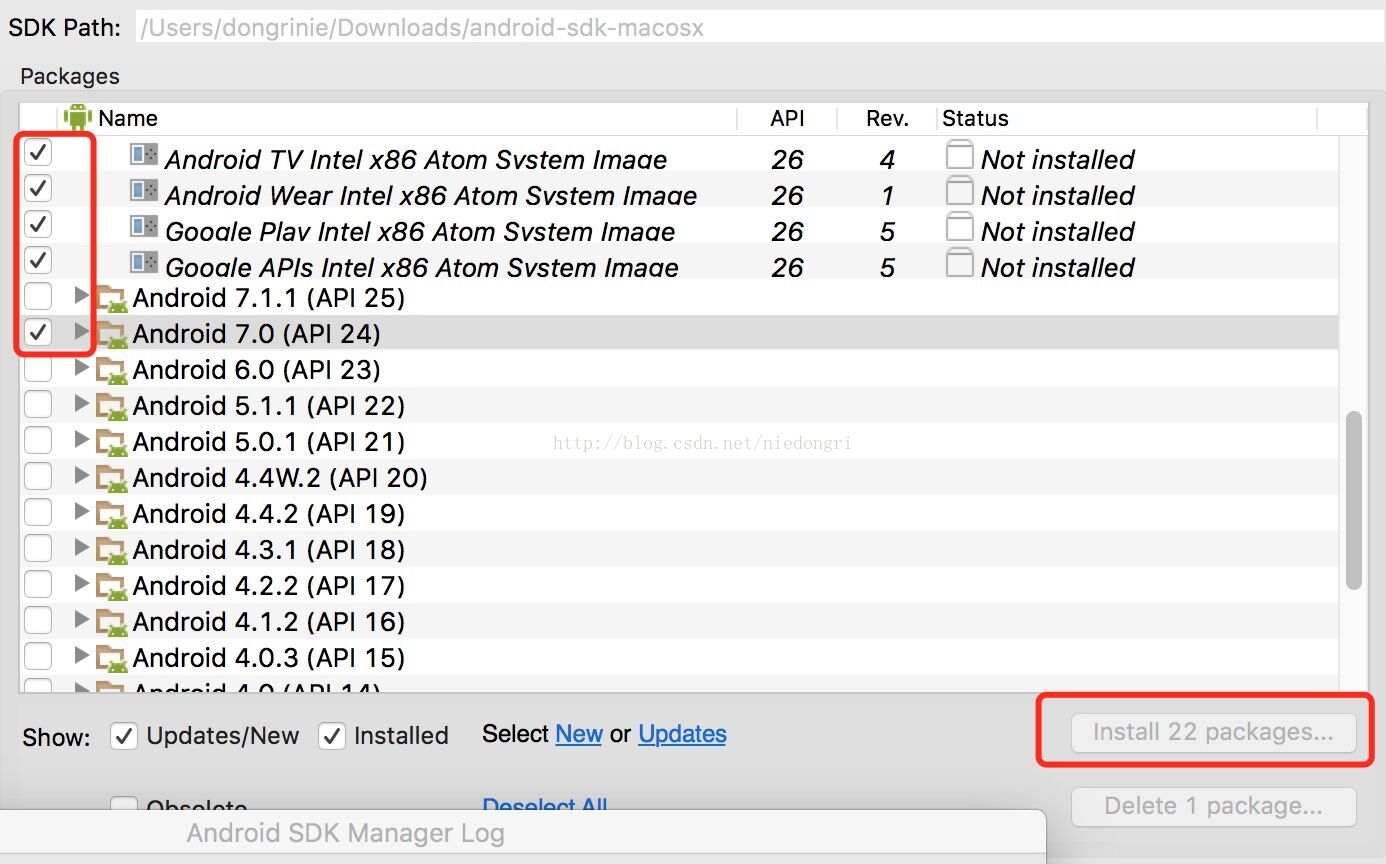1386x864 pixels.
Task: Click the Updates selection link
Action: tap(682, 734)
